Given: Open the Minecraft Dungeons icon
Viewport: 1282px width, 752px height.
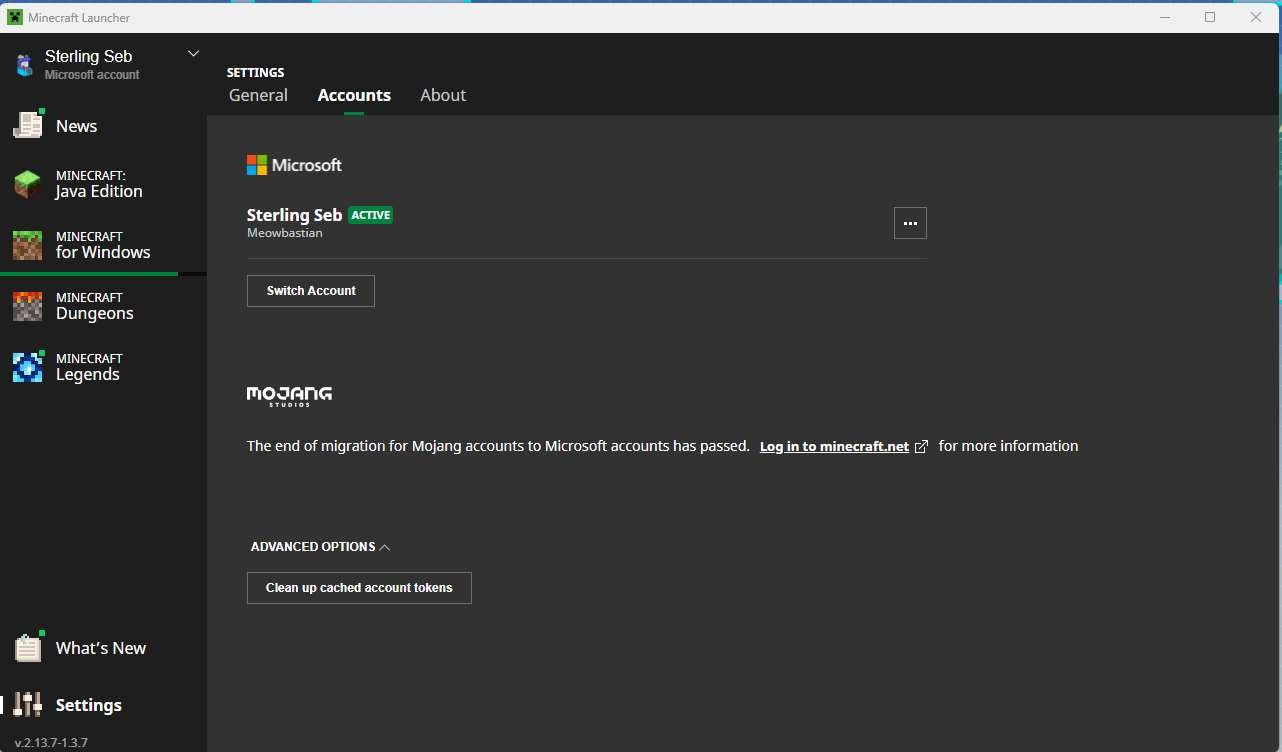Looking at the screenshot, I should 28,306.
